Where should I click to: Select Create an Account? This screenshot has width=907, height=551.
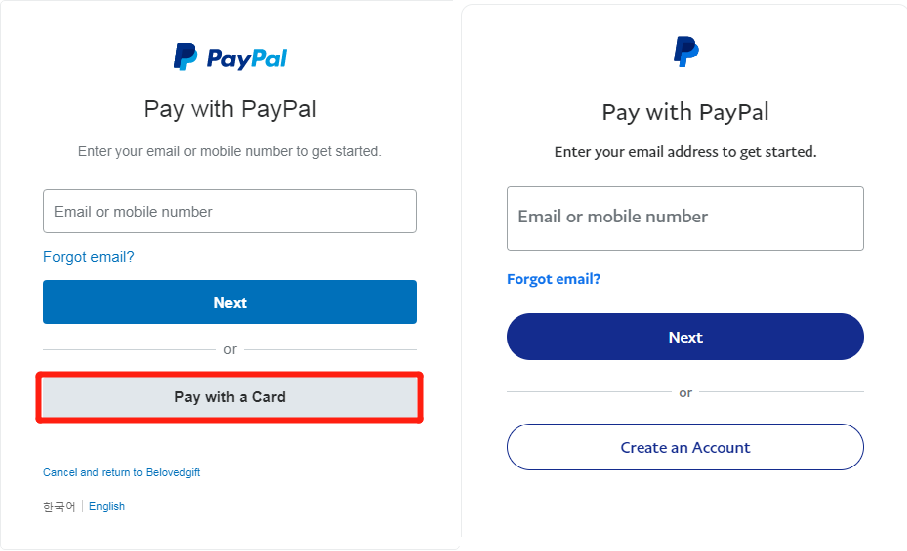click(685, 447)
